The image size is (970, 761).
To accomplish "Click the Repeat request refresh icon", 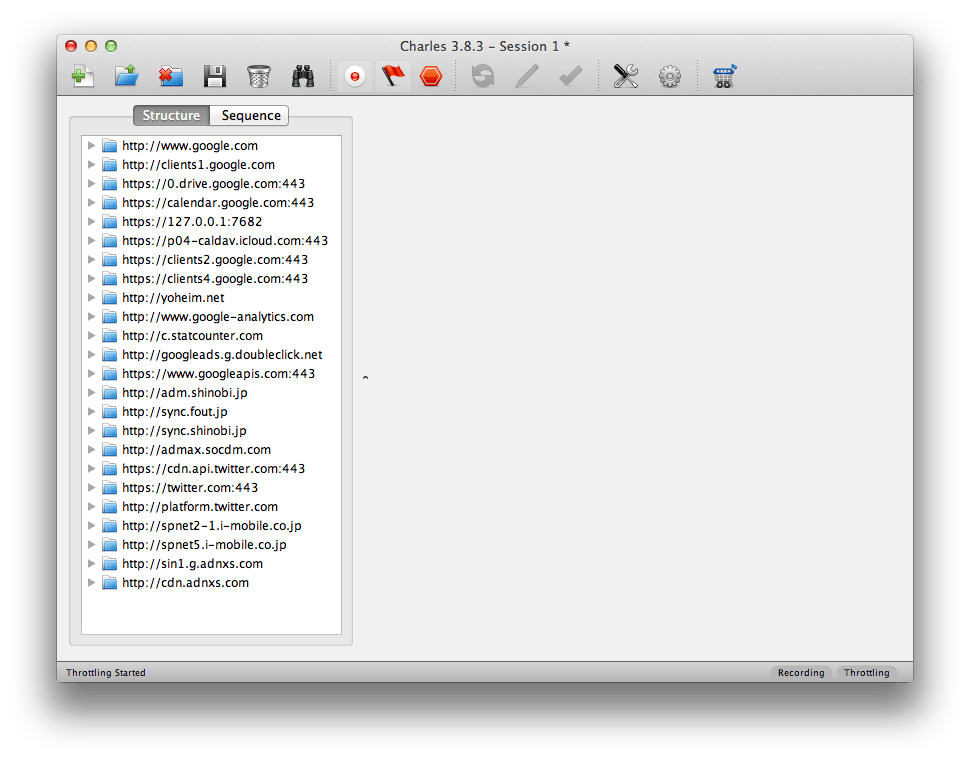I will click(483, 76).
